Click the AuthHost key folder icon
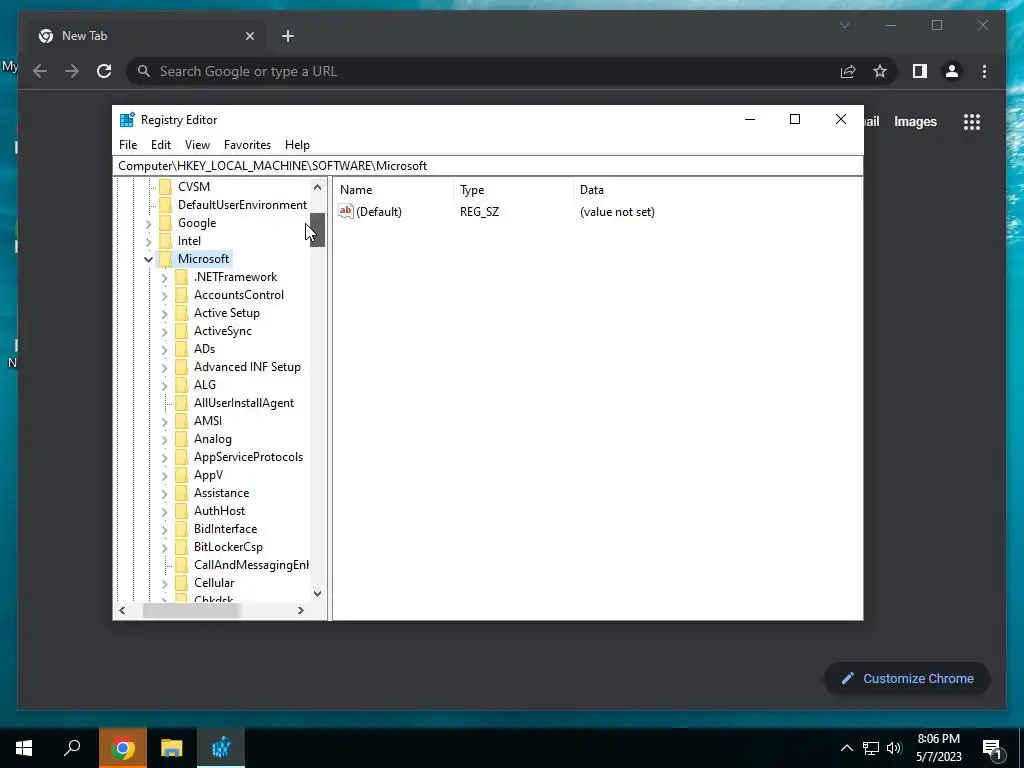This screenshot has width=1024, height=768. (x=182, y=511)
